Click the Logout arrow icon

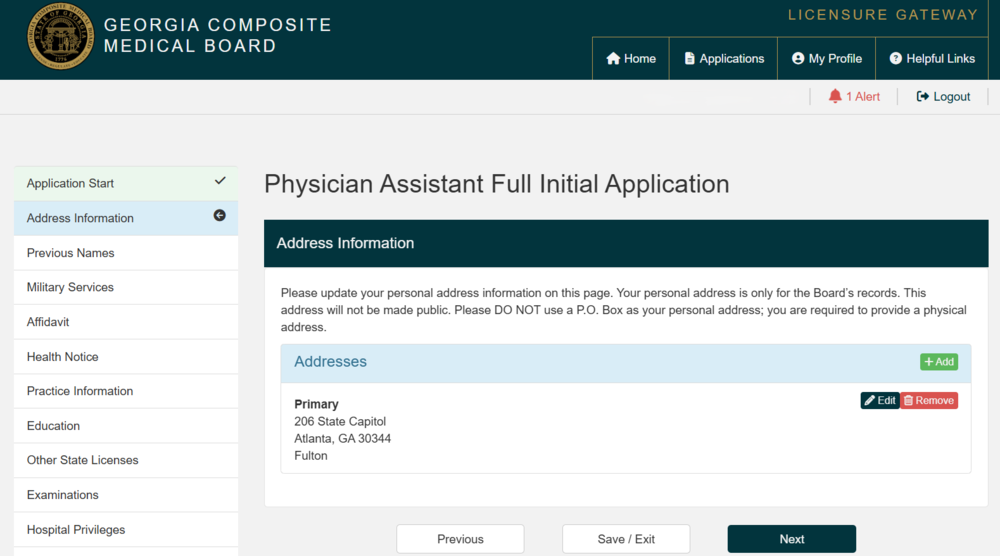click(x=922, y=96)
